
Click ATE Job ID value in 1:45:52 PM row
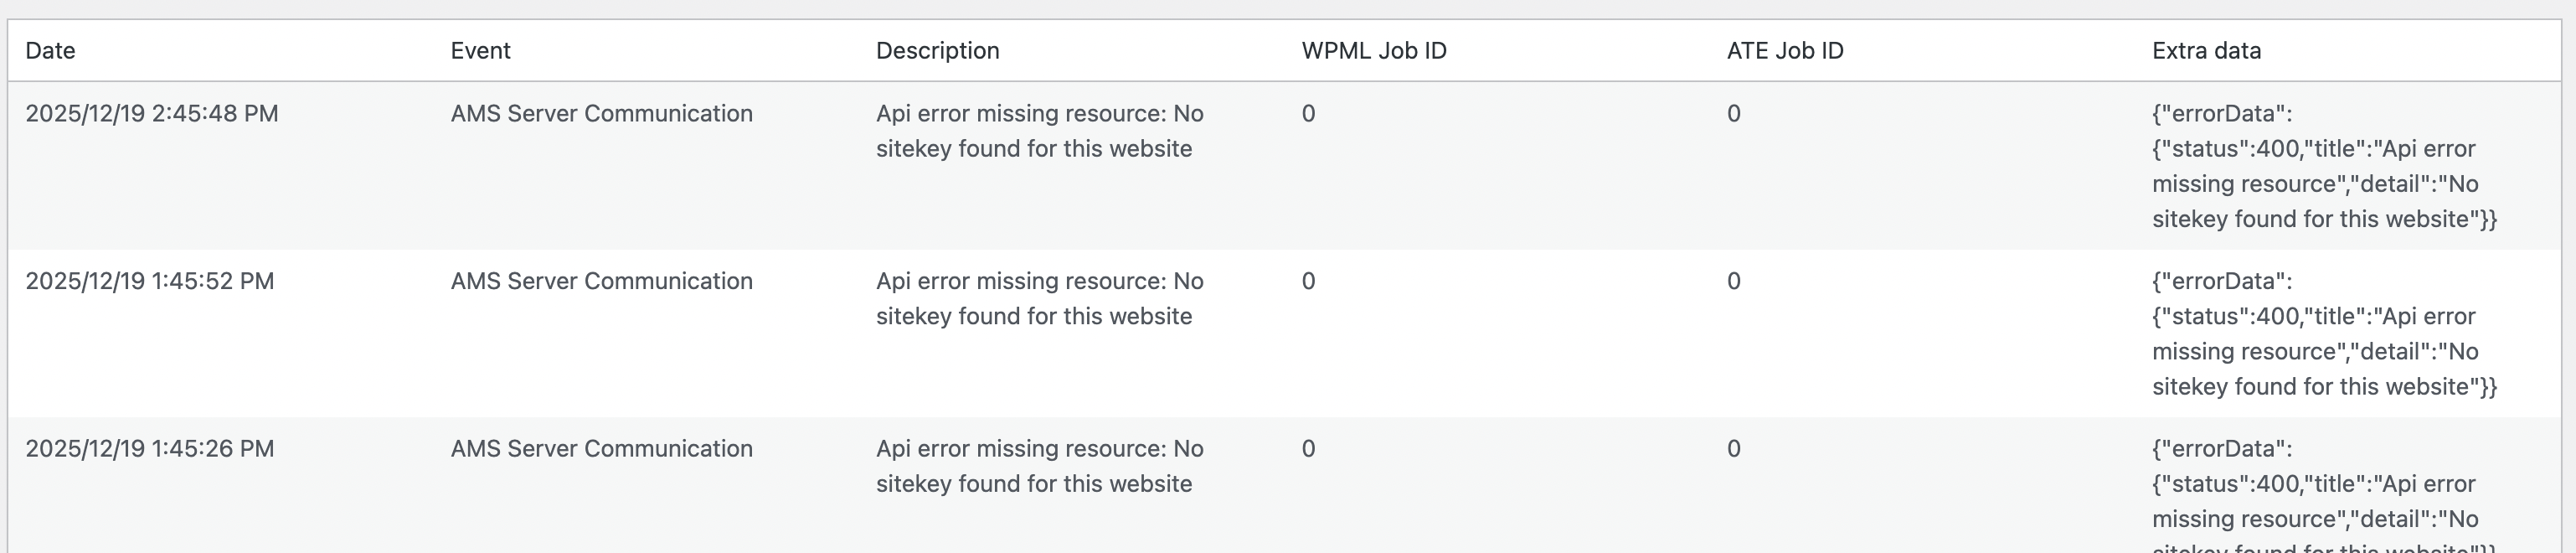coord(1733,281)
